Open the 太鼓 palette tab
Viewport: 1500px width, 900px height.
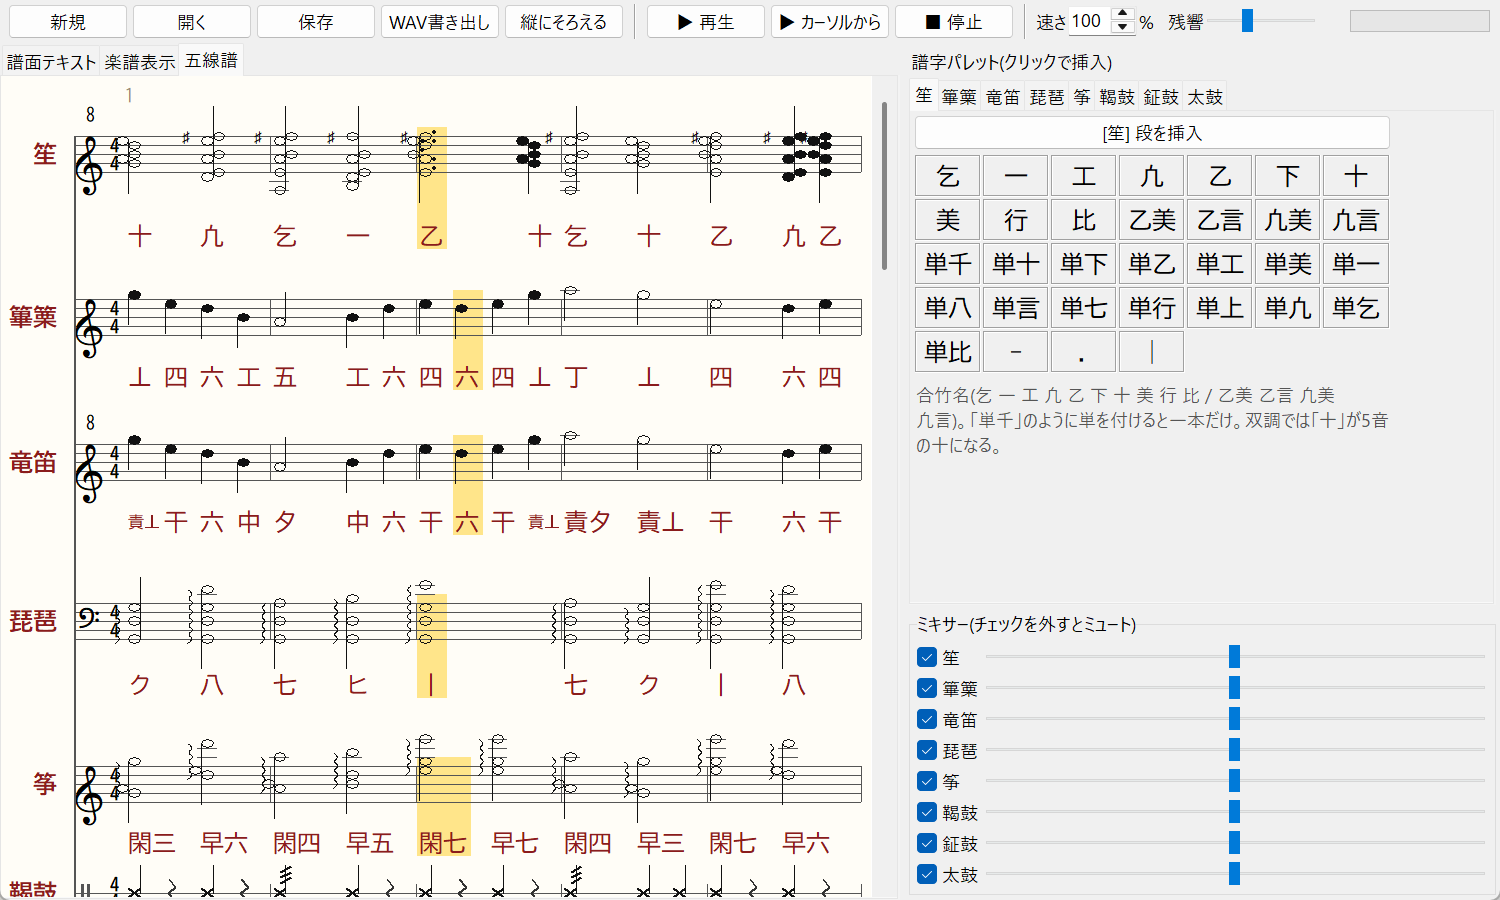(1205, 97)
